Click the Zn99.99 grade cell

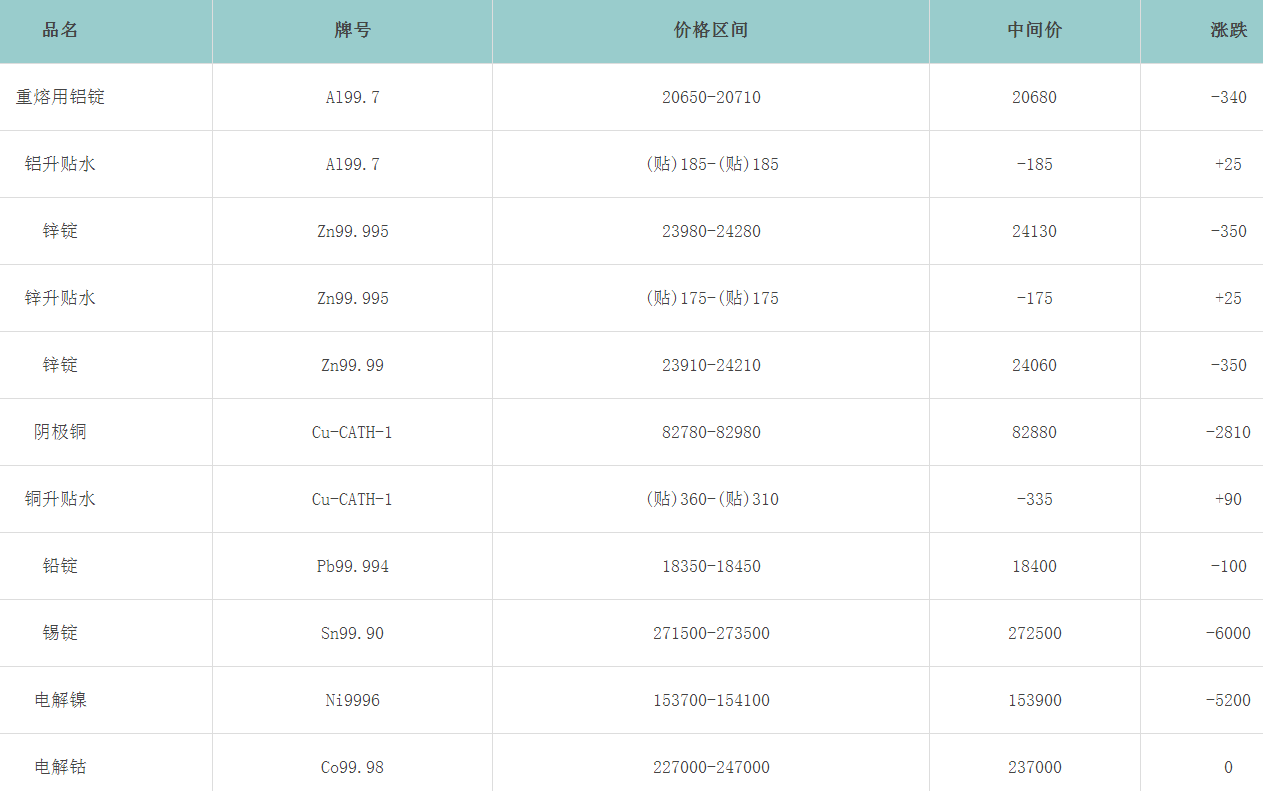click(352, 365)
